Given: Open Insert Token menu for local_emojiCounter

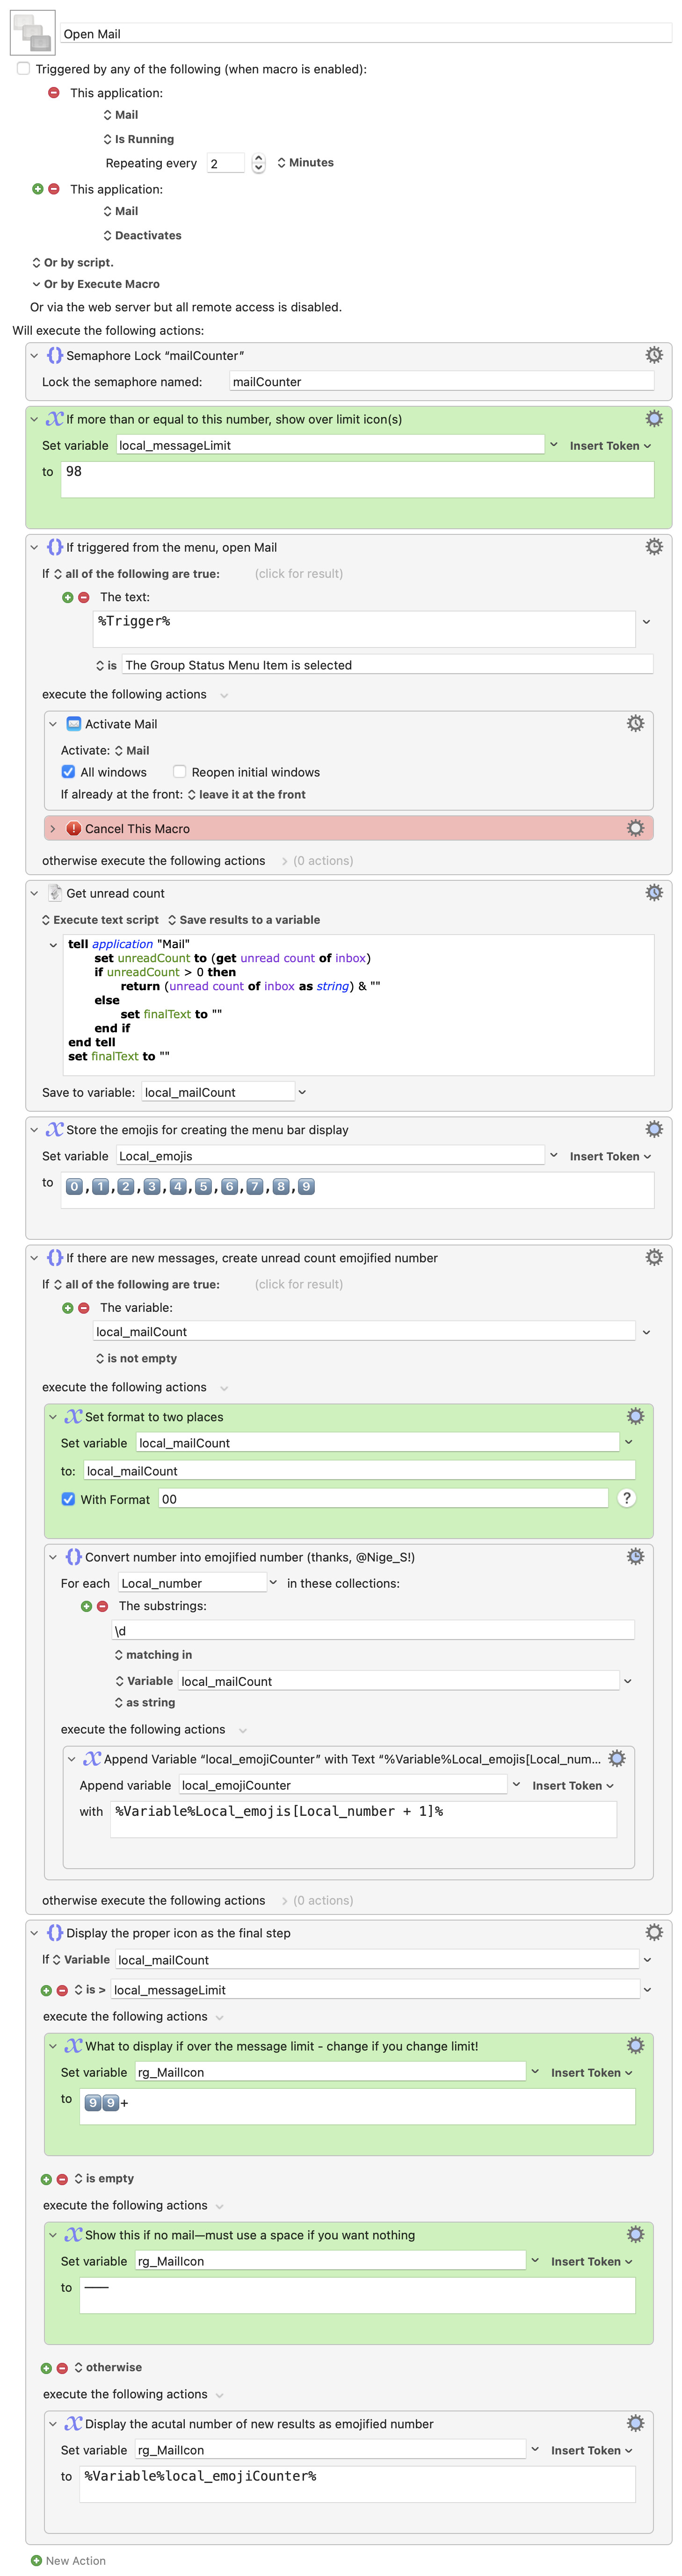Looking at the screenshot, I should [x=573, y=1785].
